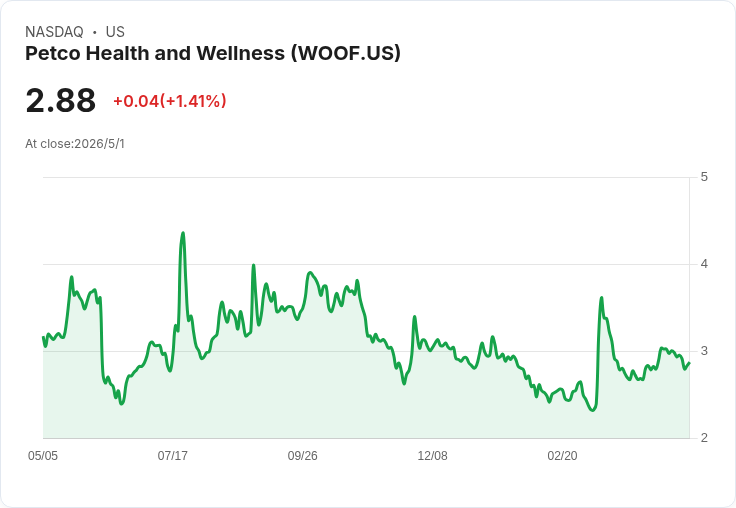Image resolution: width=736 pixels, height=508 pixels.
Task: Open the Petco Health and Wellness (WOOF.US) title
Action: pos(213,53)
